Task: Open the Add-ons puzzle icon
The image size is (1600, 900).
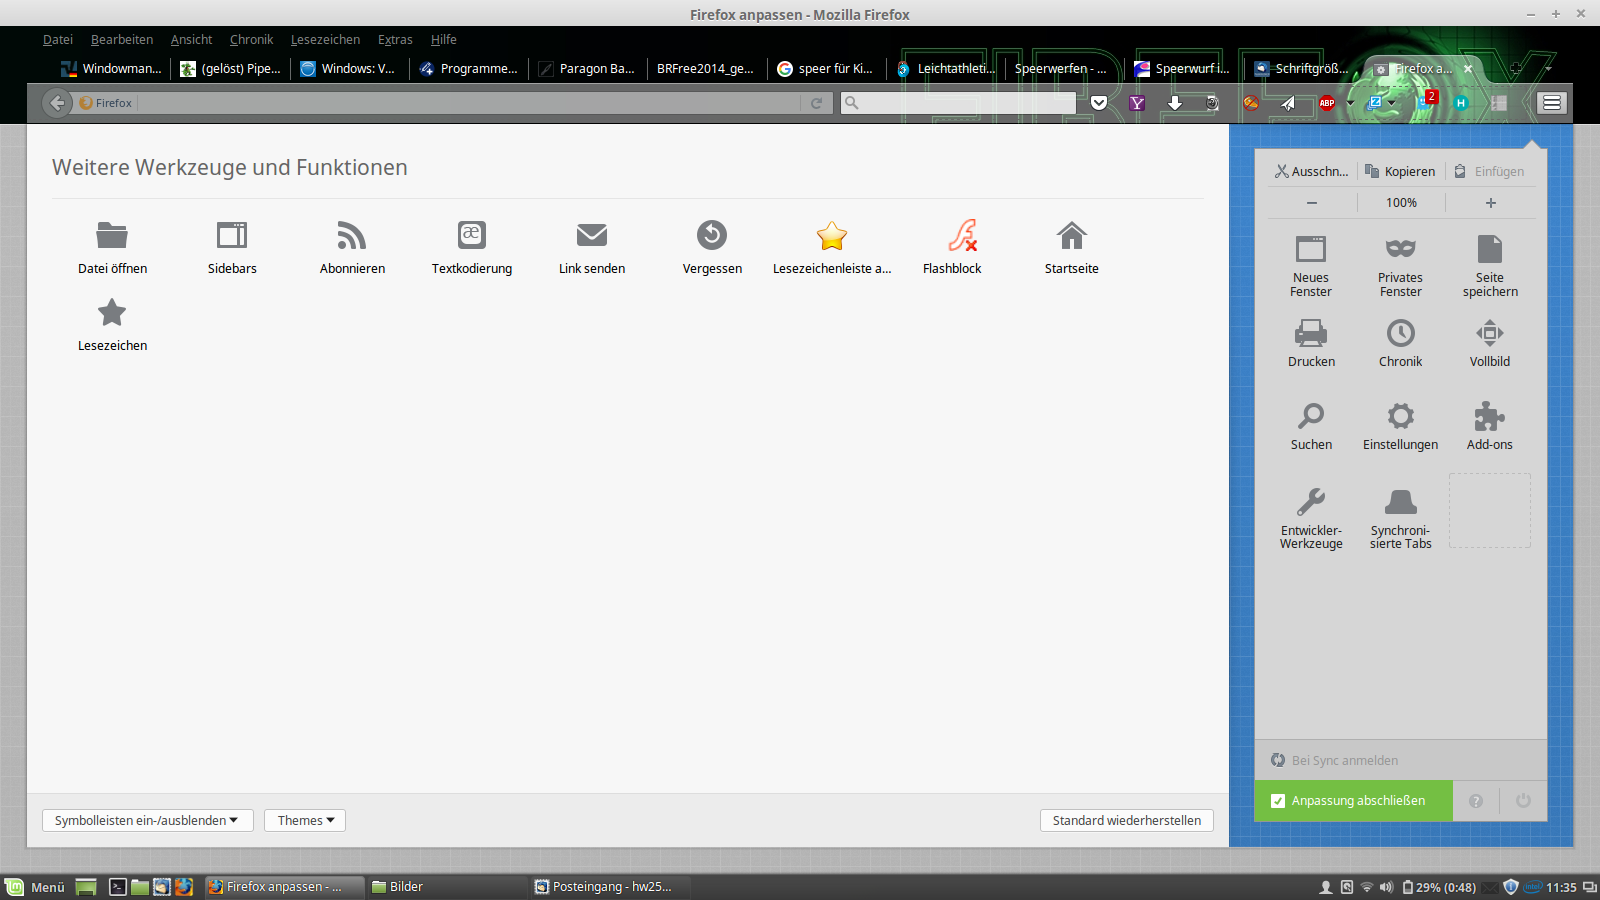Action: [1490, 415]
